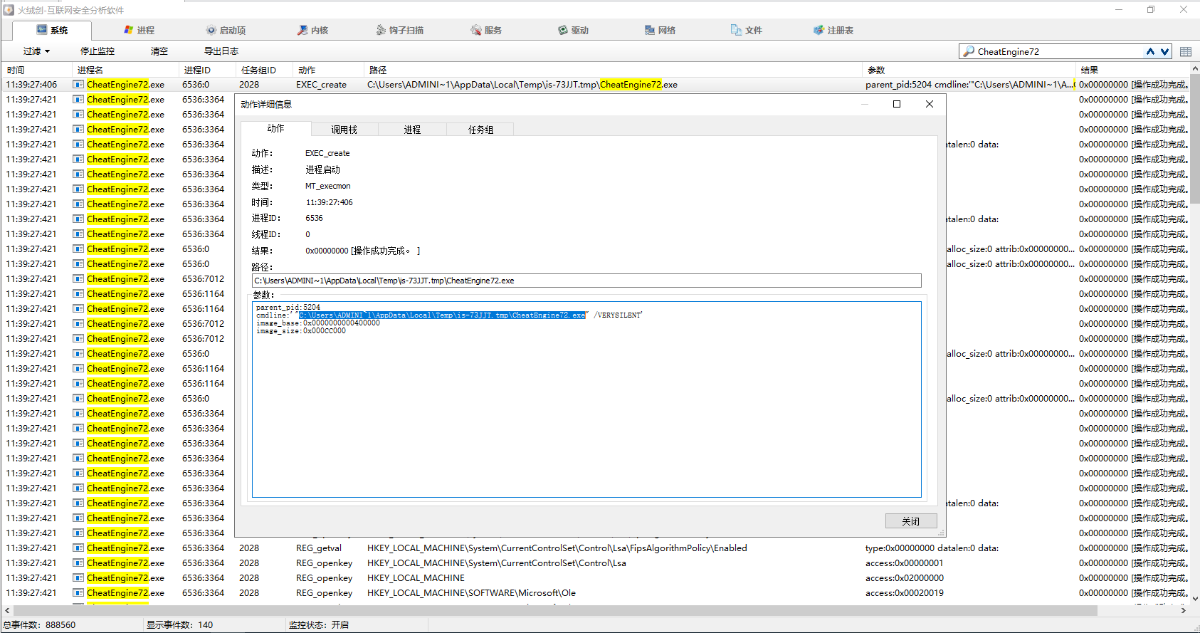Click the process icon in the EXEC_create row
The image size is (1200, 633).
tap(78, 85)
